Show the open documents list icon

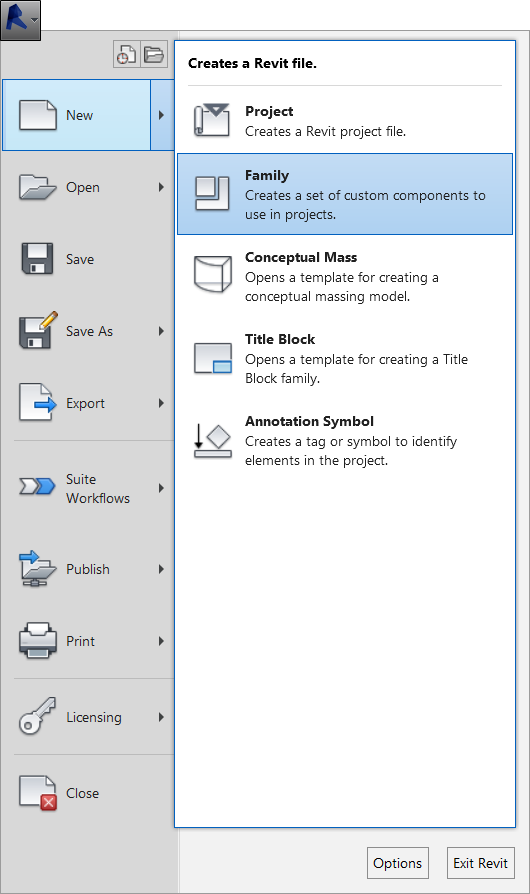click(x=154, y=55)
